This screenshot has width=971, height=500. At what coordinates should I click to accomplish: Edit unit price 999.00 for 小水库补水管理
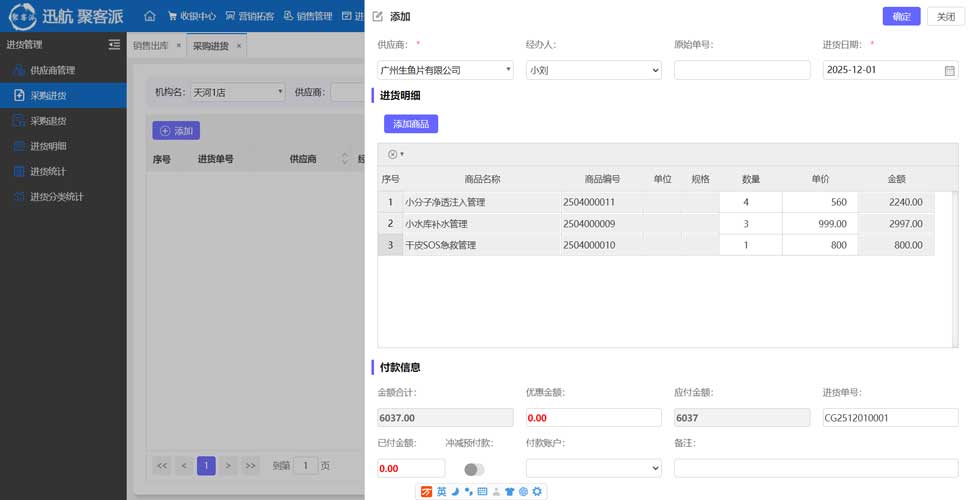820,224
